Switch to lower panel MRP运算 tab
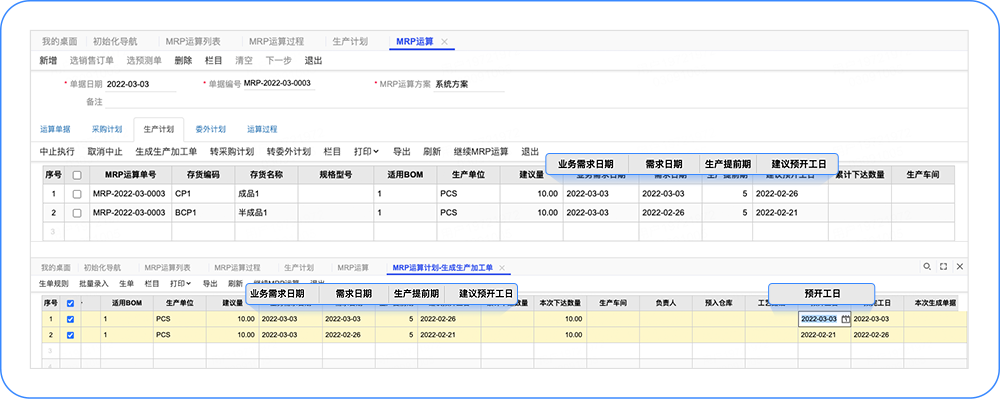Image resolution: width=1000 pixels, height=399 pixels. 353,268
